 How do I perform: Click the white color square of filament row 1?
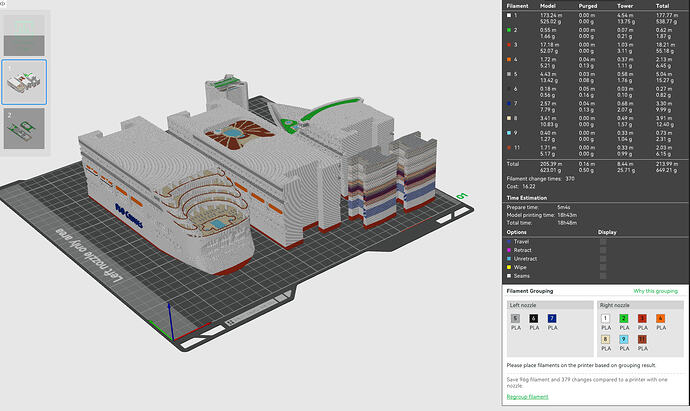tap(509, 15)
